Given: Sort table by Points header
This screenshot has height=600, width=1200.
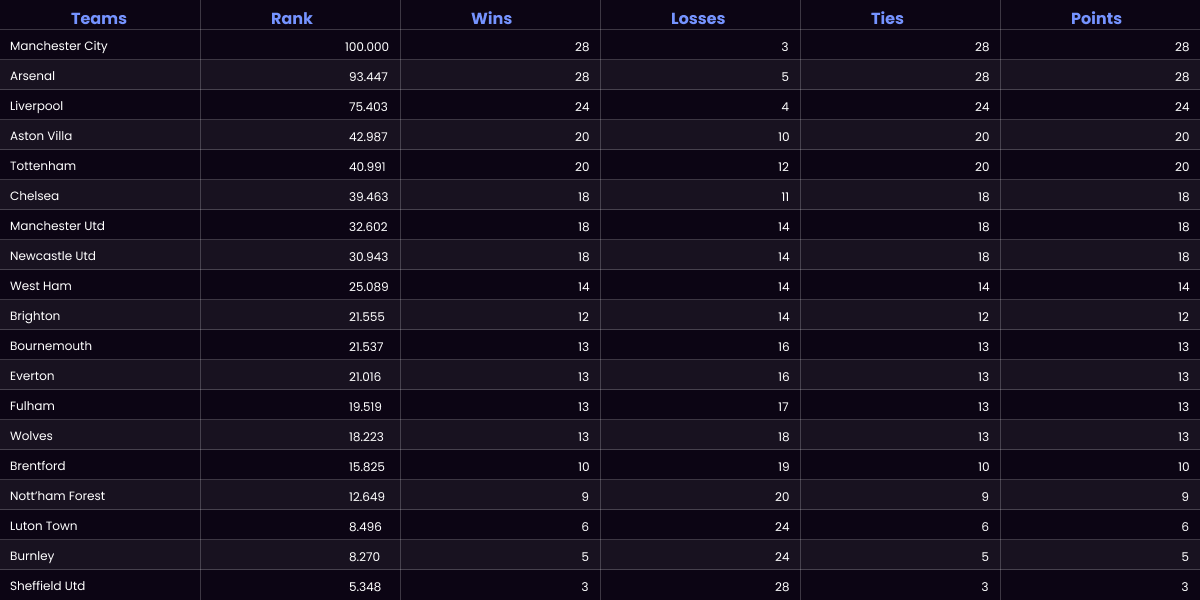Looking at the screenshot, I should 1096,18.
